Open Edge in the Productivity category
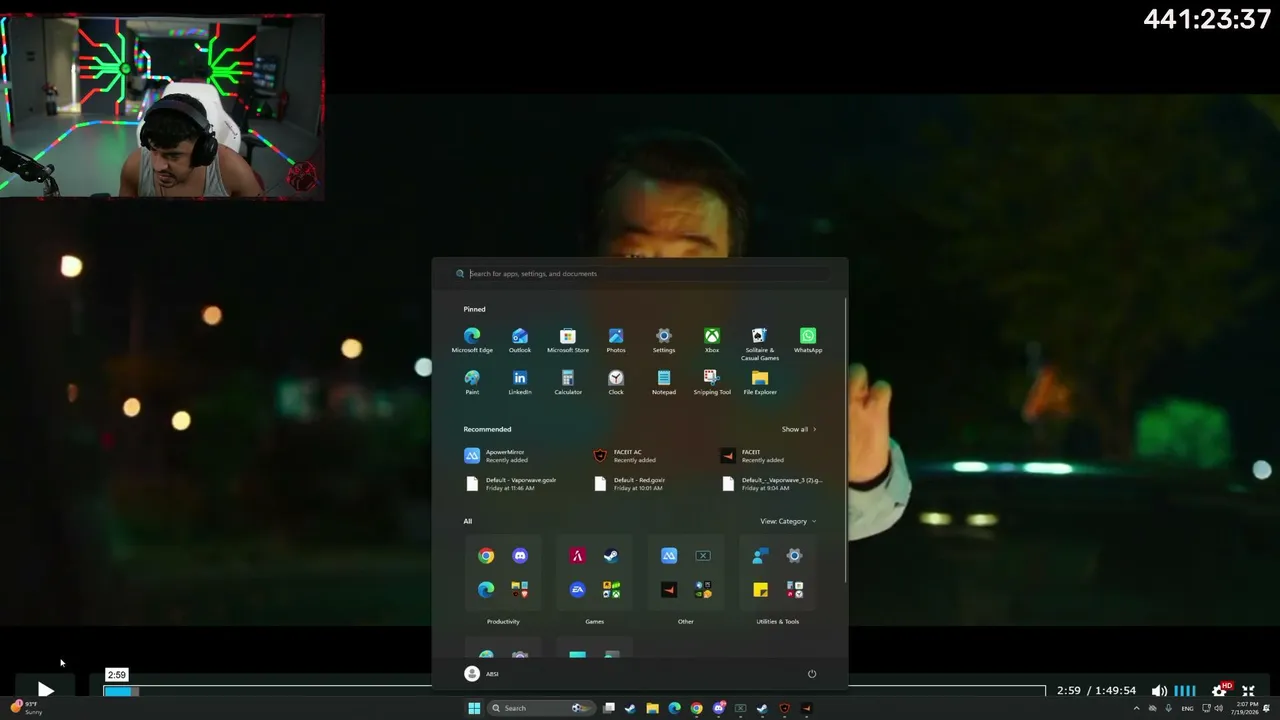 tap(486, 590)
